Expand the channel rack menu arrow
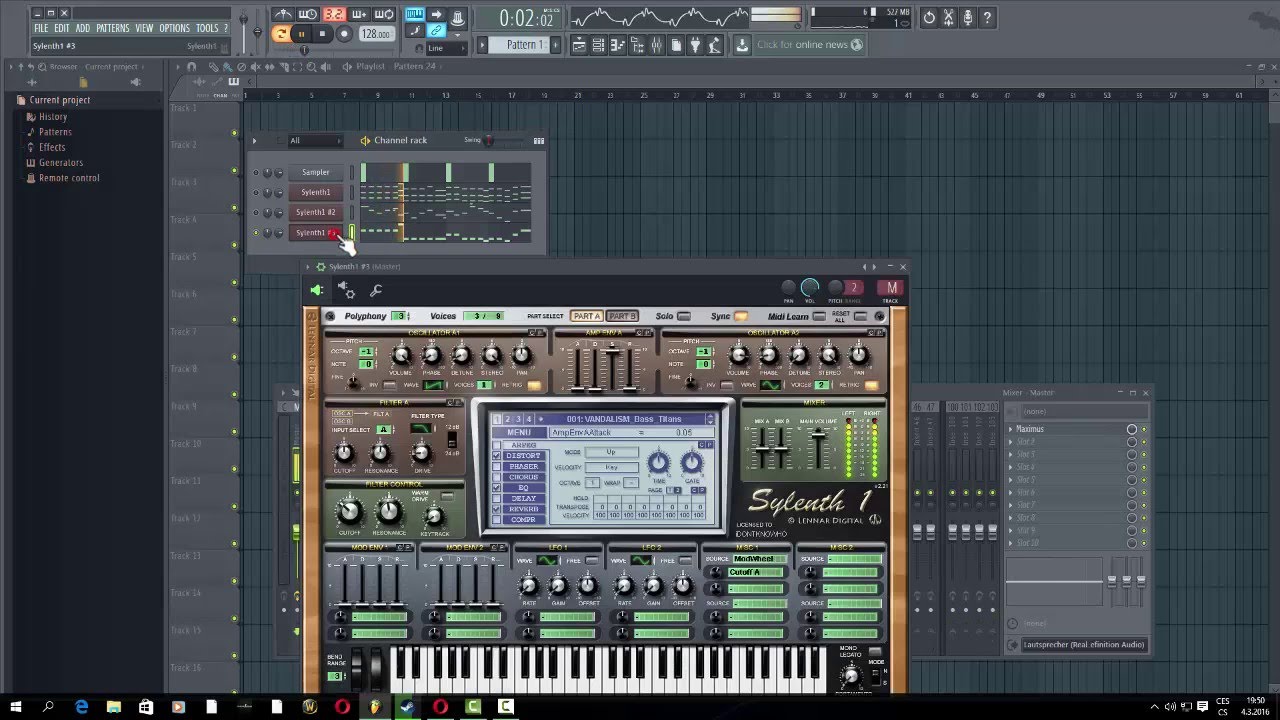The height and width of the screenshot is (720, 1280). pos(255,141)
